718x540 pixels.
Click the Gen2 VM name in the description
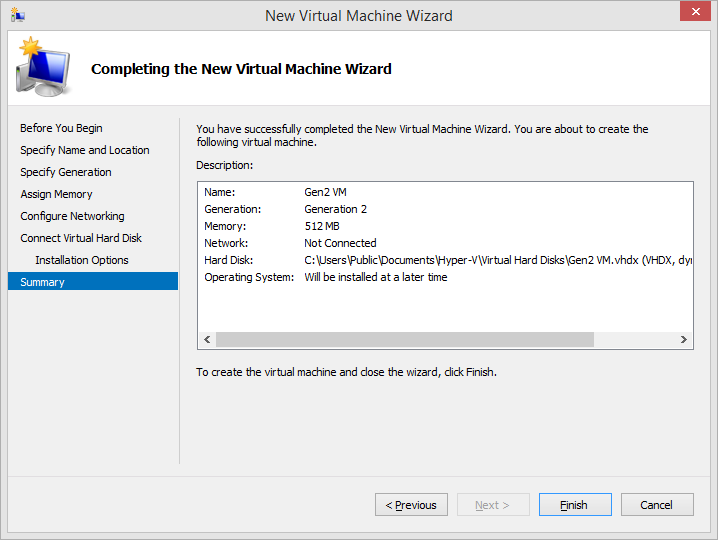pos(327,192)
